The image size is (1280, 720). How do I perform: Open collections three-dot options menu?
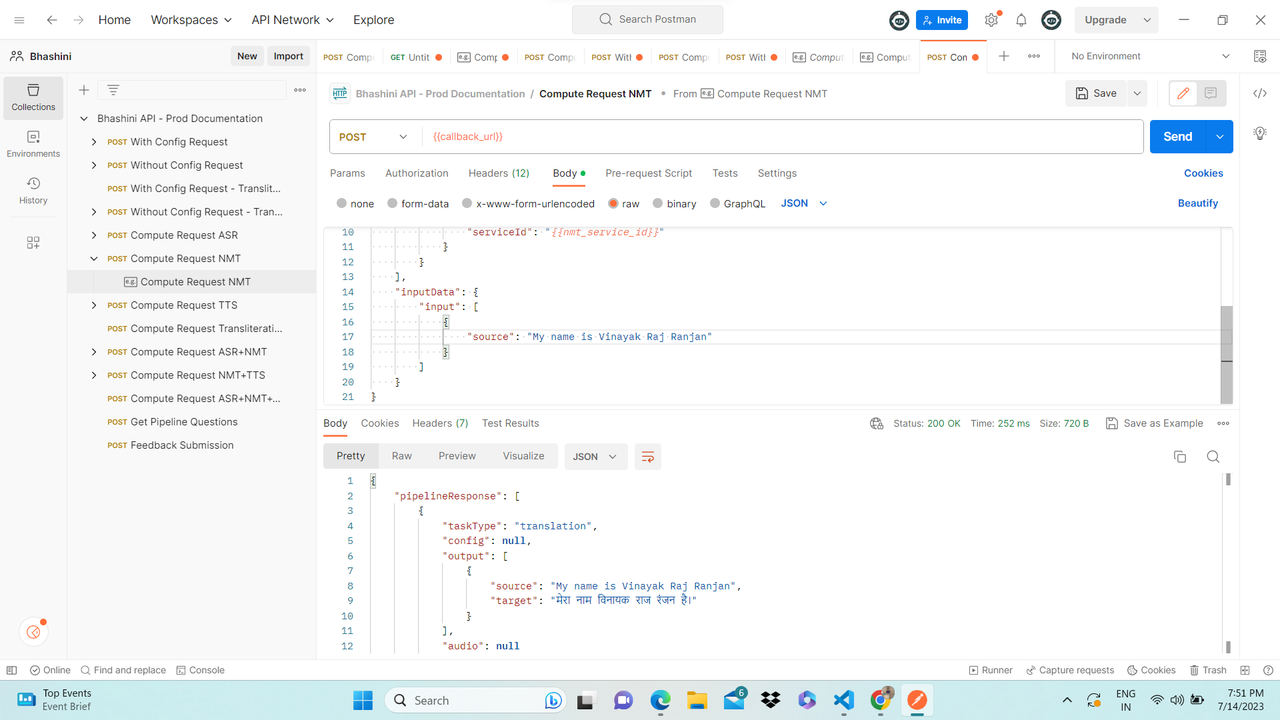[300, 90]
